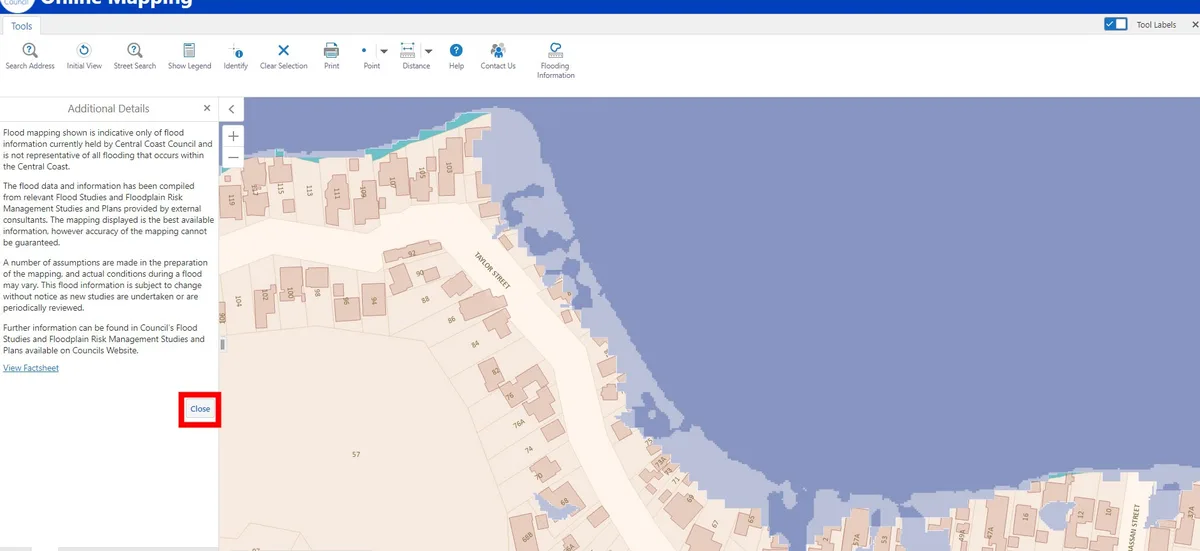Screen dimensions: 1200x551
Task: Click lot 86 on the map
Action: pyautogui.click(x=451, y=320)
